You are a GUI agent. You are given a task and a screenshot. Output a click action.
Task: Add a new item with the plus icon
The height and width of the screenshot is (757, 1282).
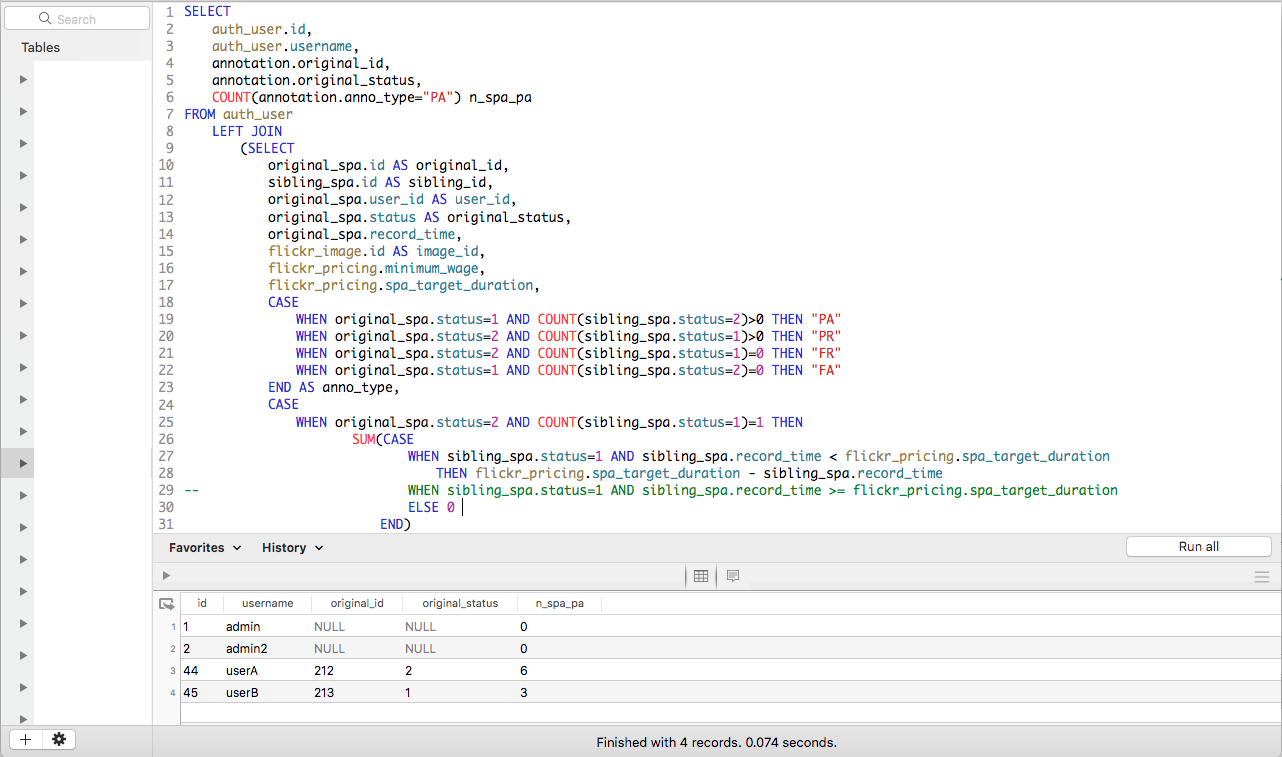coord(24,739)
